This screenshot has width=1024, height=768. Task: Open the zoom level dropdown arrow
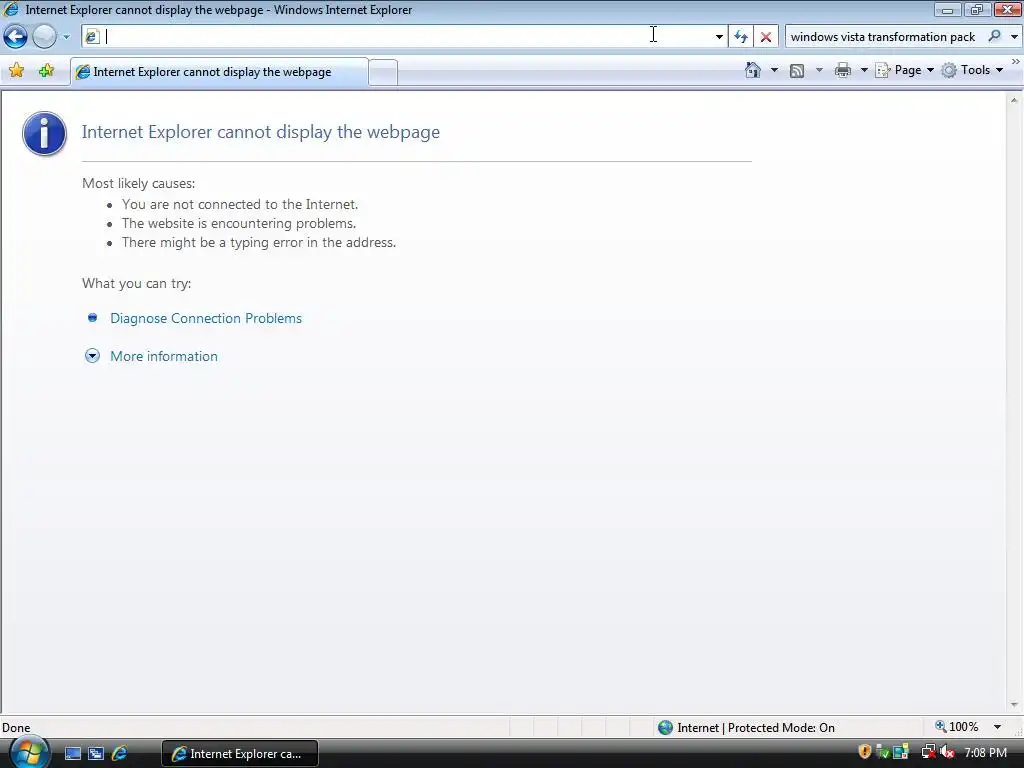997,727
